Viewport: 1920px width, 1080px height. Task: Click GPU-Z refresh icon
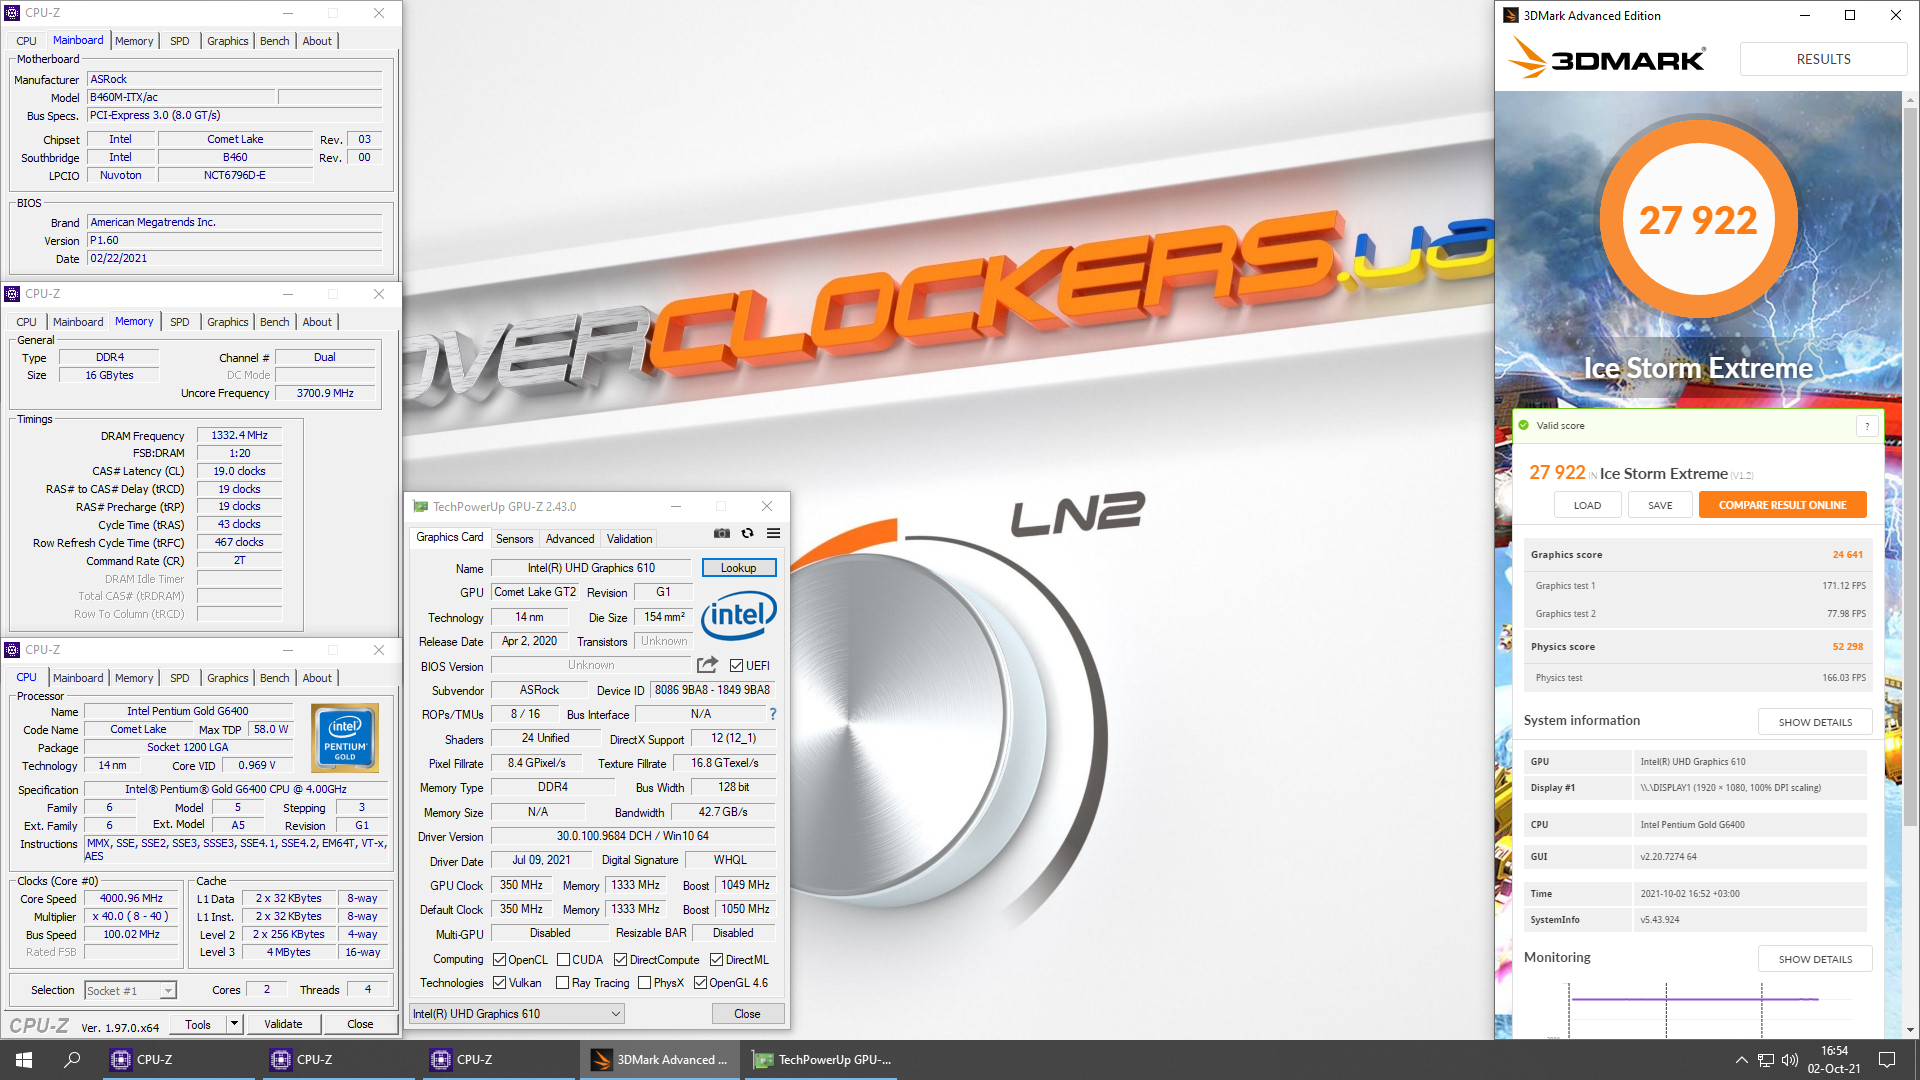(747, 534)
